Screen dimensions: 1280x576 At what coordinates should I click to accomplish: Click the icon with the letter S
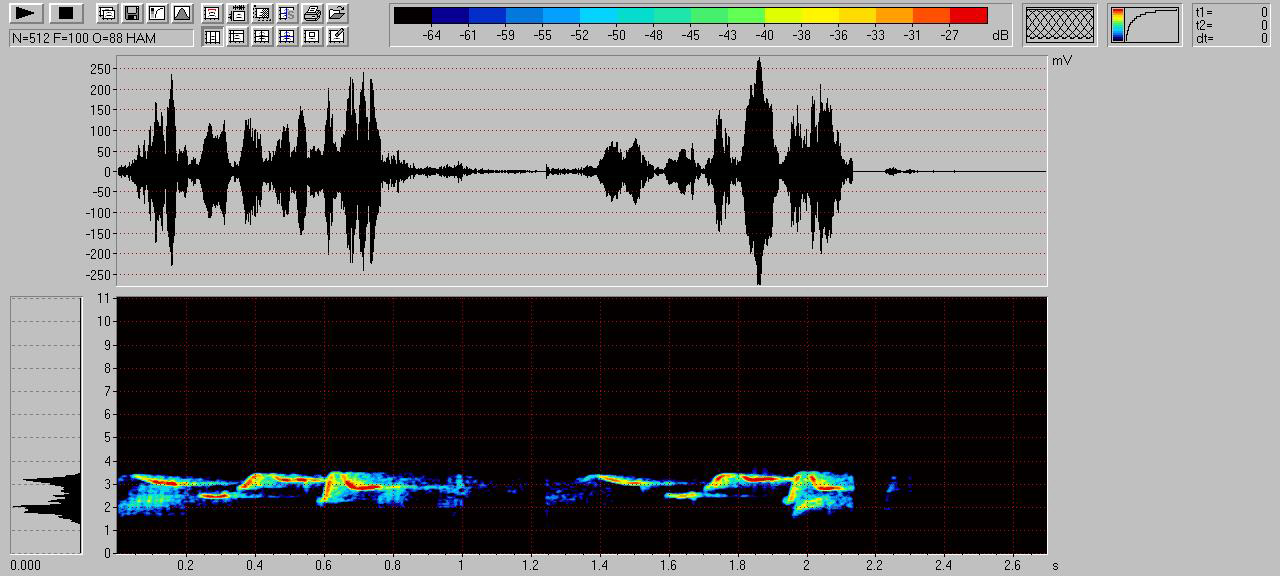coord(287,14)
